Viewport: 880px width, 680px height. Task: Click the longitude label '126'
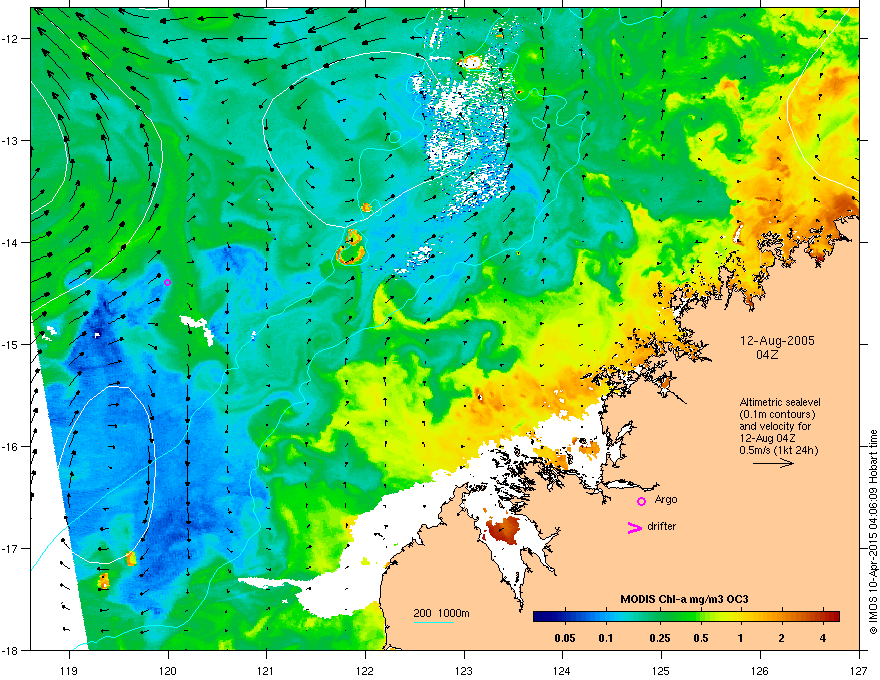(x=760, y=670)
